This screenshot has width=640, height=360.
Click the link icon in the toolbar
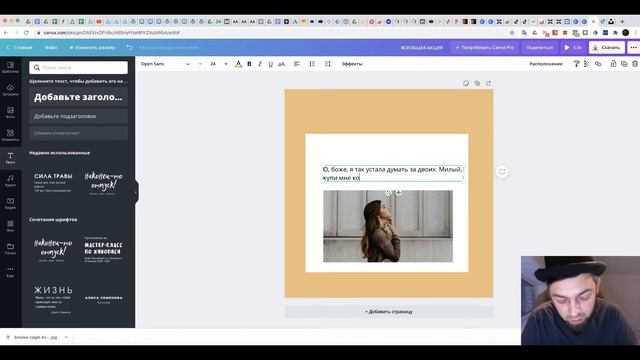pos(598,64)
